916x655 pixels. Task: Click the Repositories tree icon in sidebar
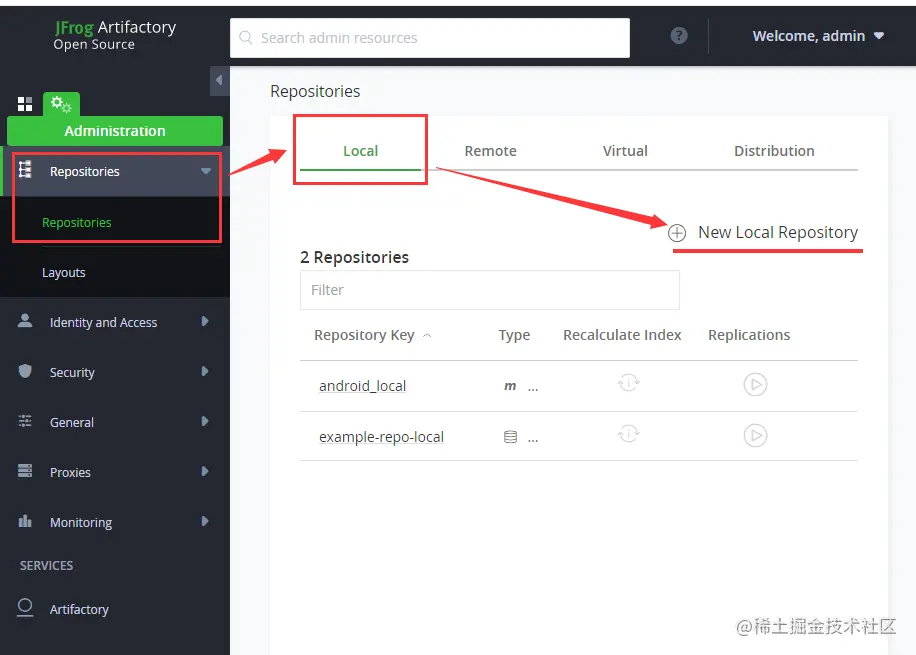click(25, 170)
